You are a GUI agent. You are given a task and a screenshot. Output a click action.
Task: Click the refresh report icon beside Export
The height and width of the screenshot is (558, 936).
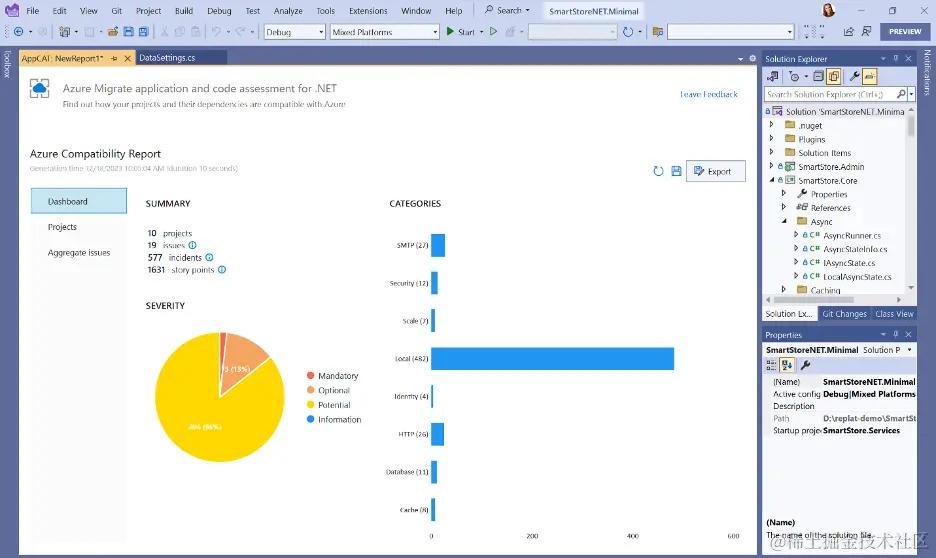pyautogui.click(x=658, y=171)
